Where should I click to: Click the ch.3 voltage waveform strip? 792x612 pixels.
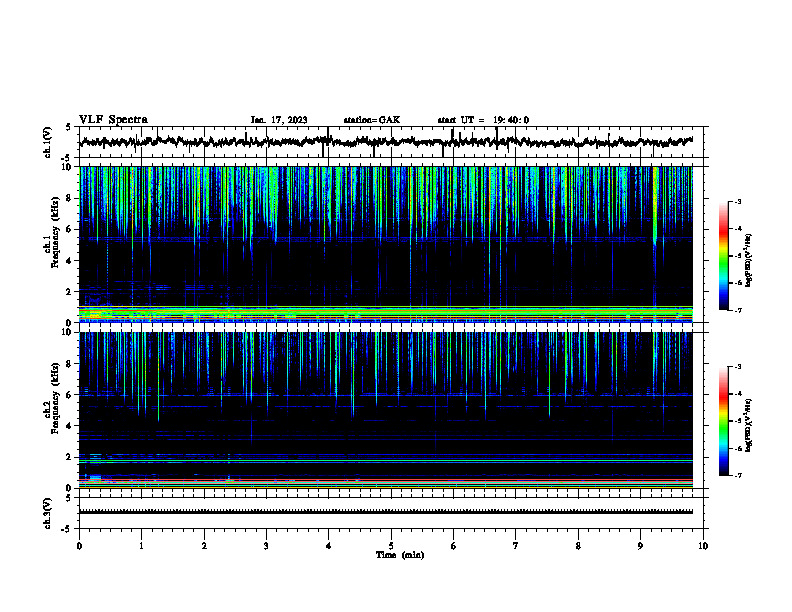pyautogui.click(x=386, y=512)
